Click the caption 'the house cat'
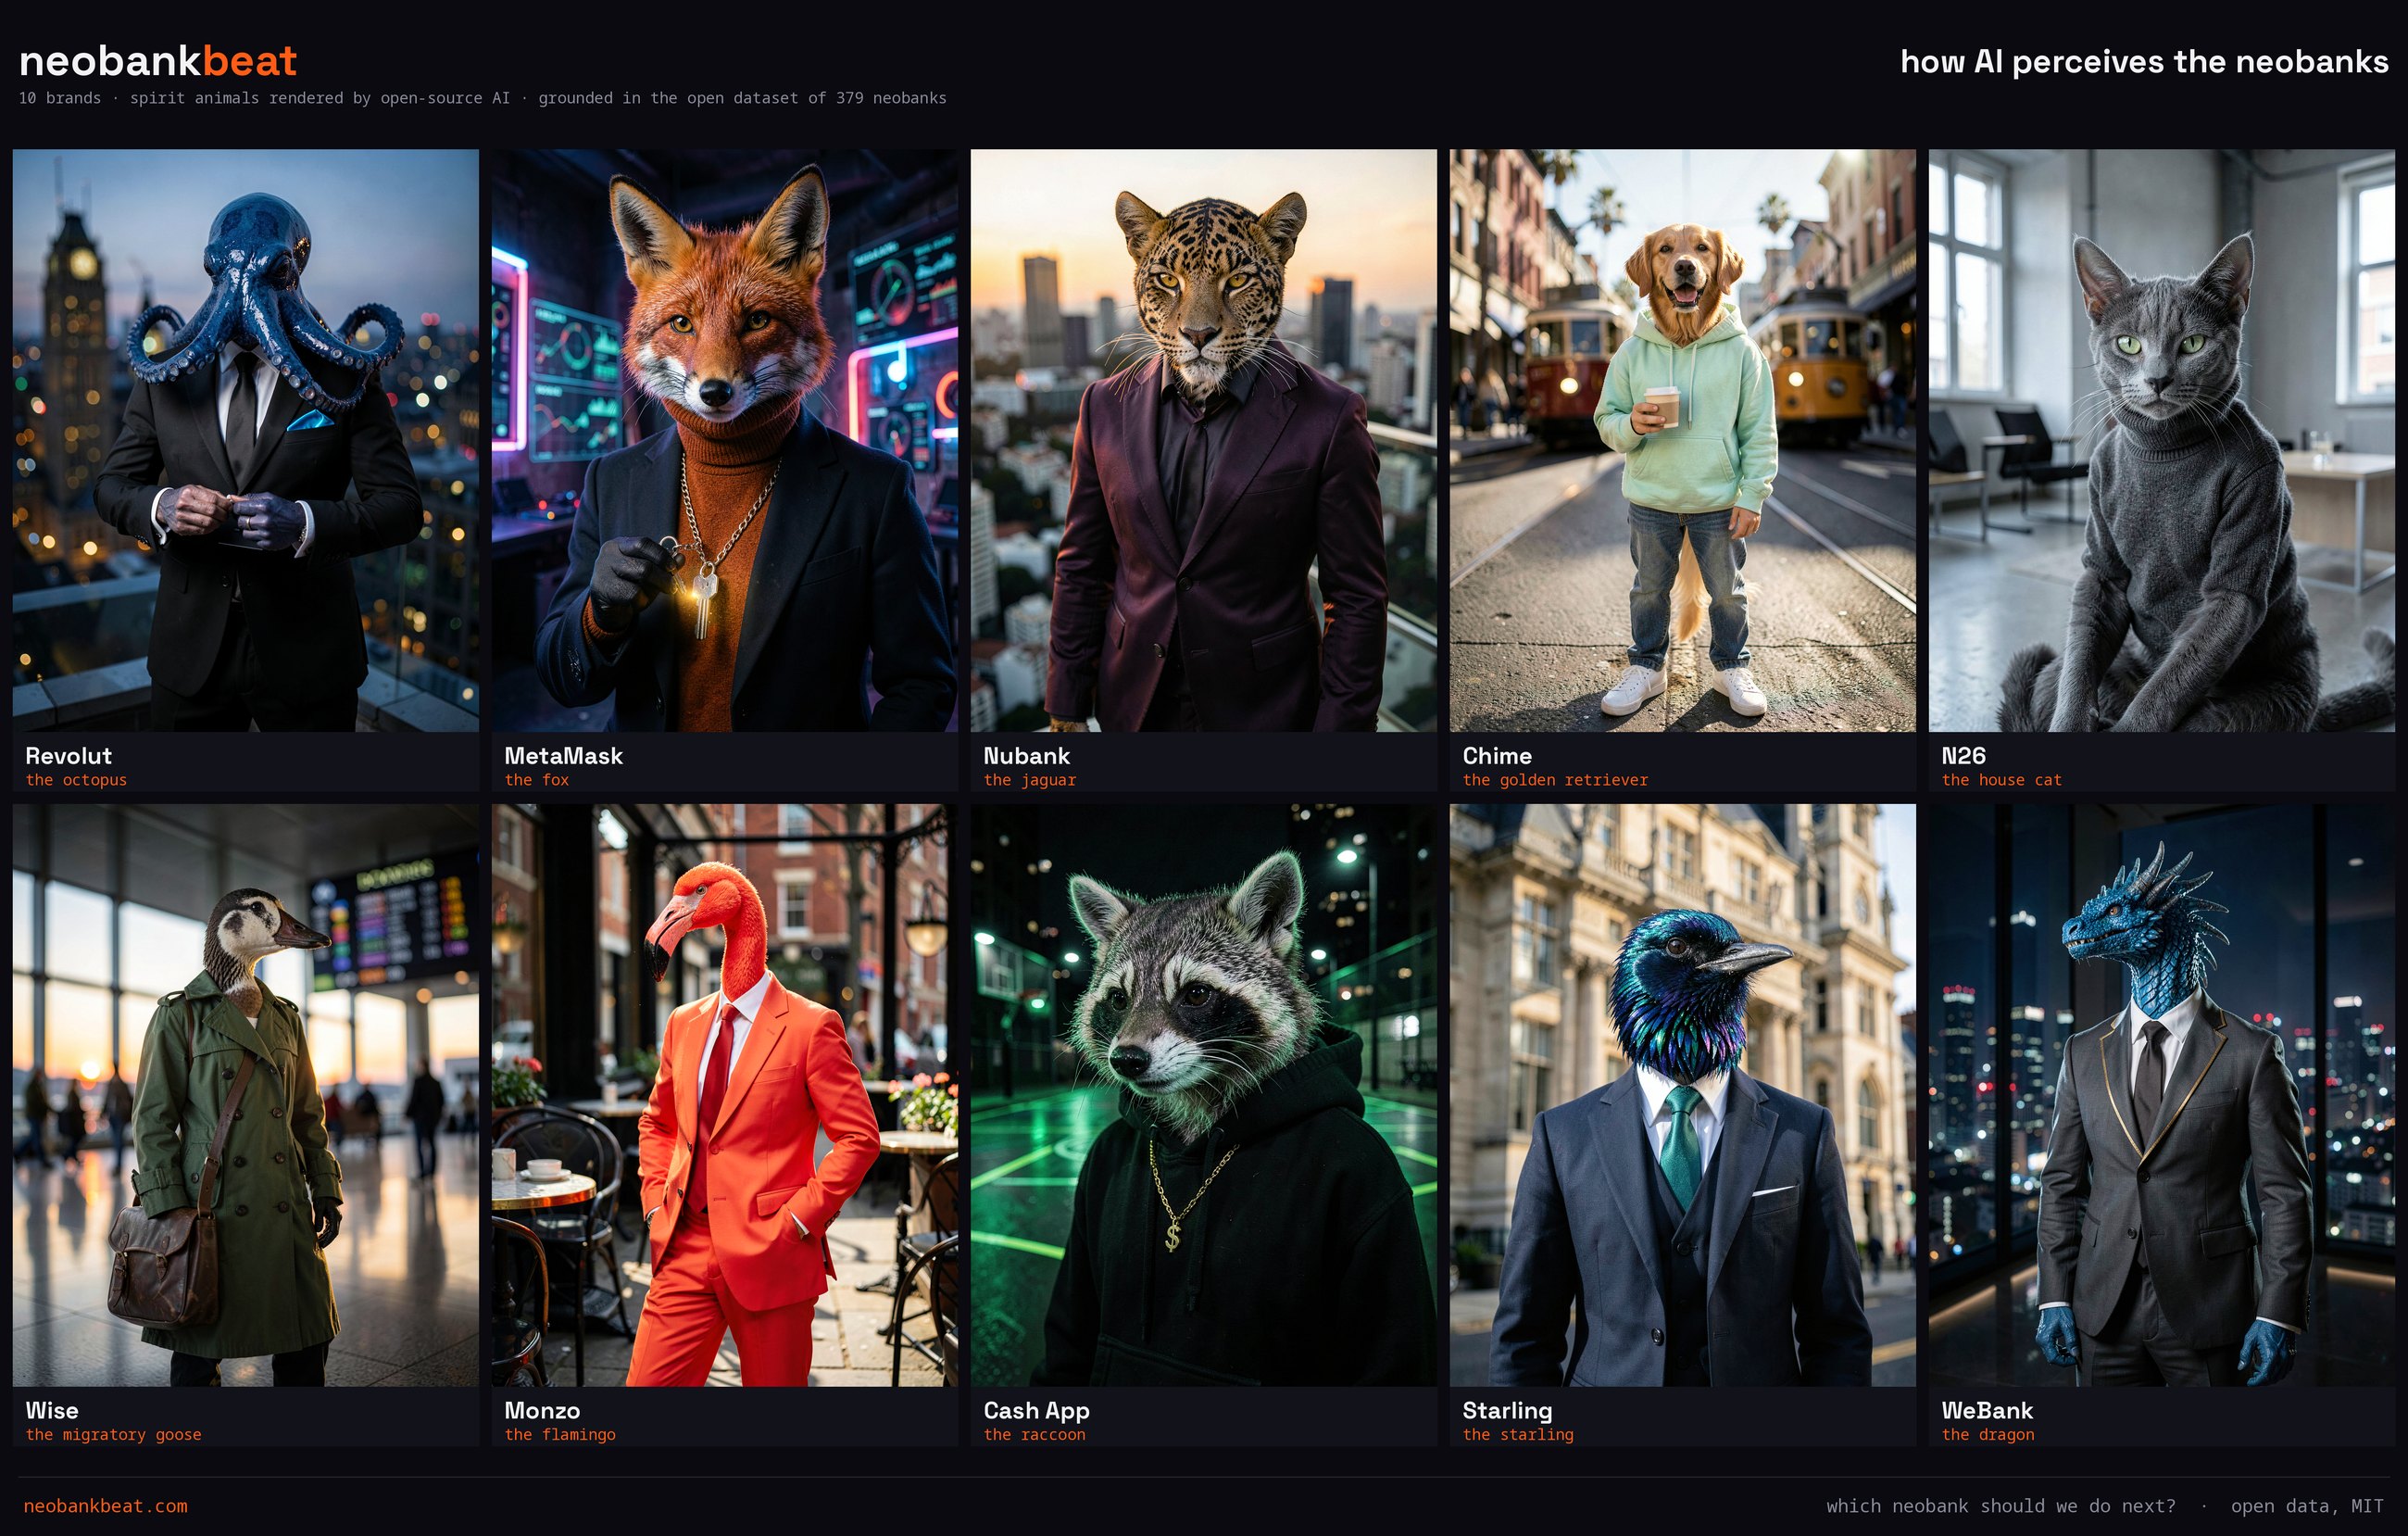Screen dimensions: 2408x1536 [x=2001, y=780]
